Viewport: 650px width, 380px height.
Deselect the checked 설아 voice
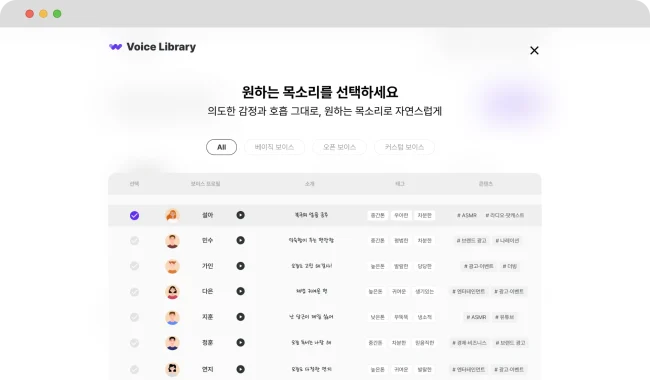pyautogui.click(x=134, y=215)
